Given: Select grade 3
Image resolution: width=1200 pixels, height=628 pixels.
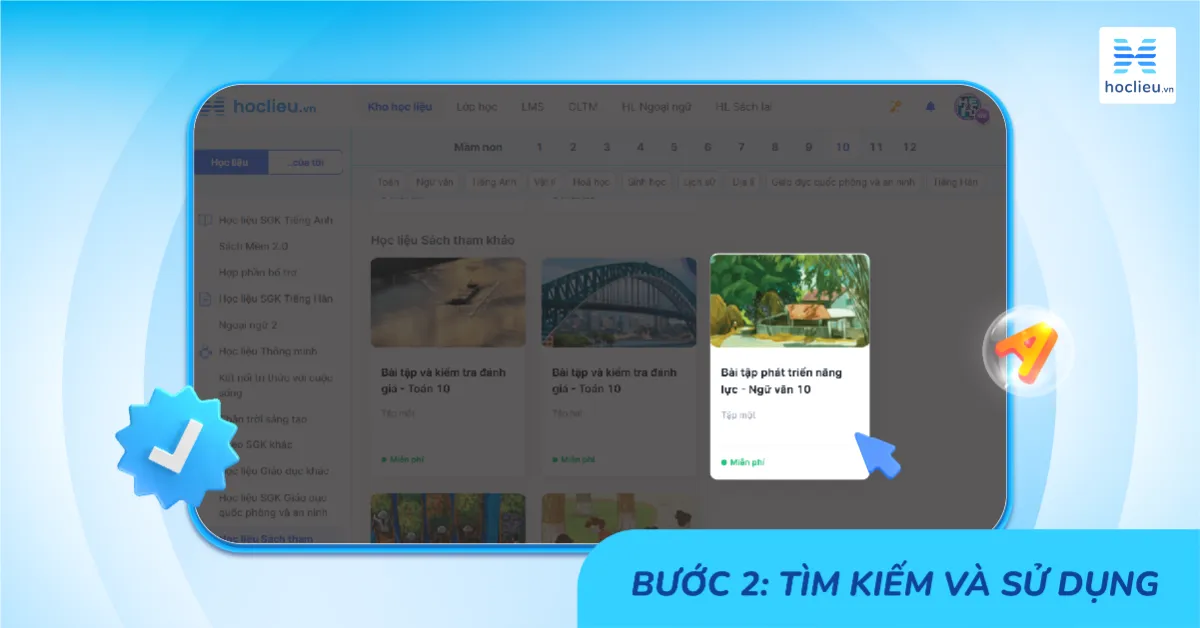Looking at the screenshot, I should 606,147.
